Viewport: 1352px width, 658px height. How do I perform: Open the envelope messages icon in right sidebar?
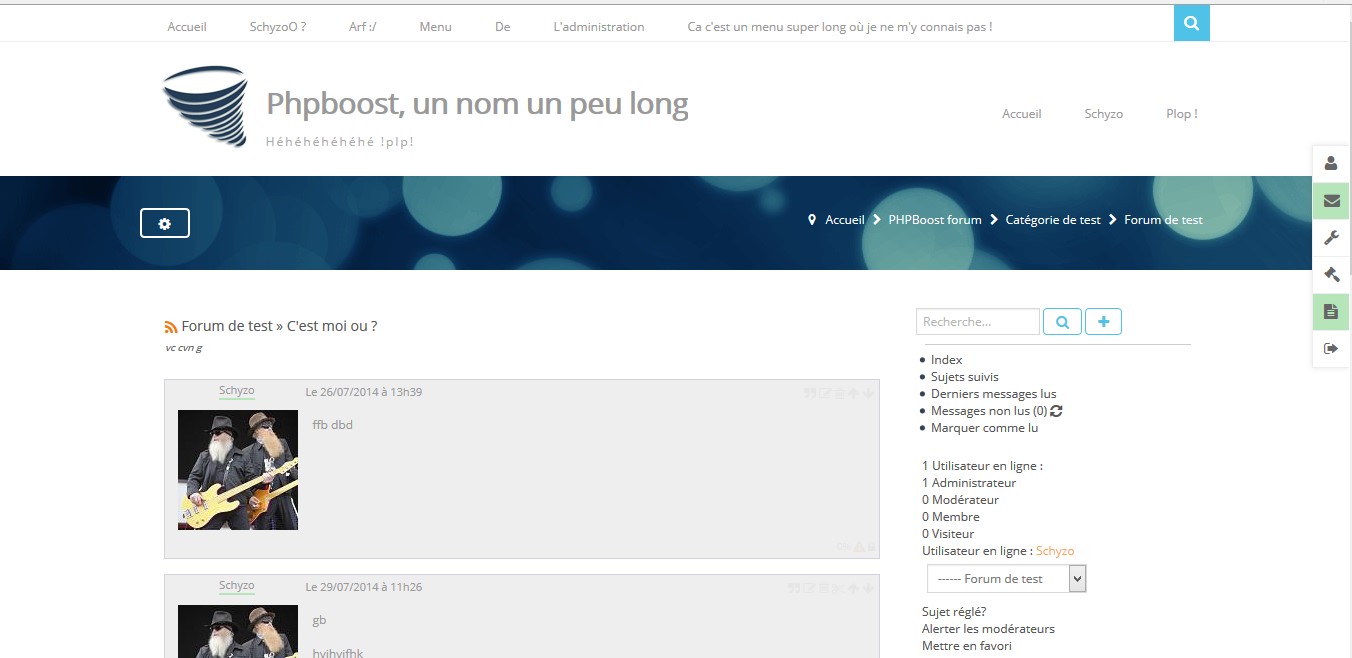coord(1331,200)
